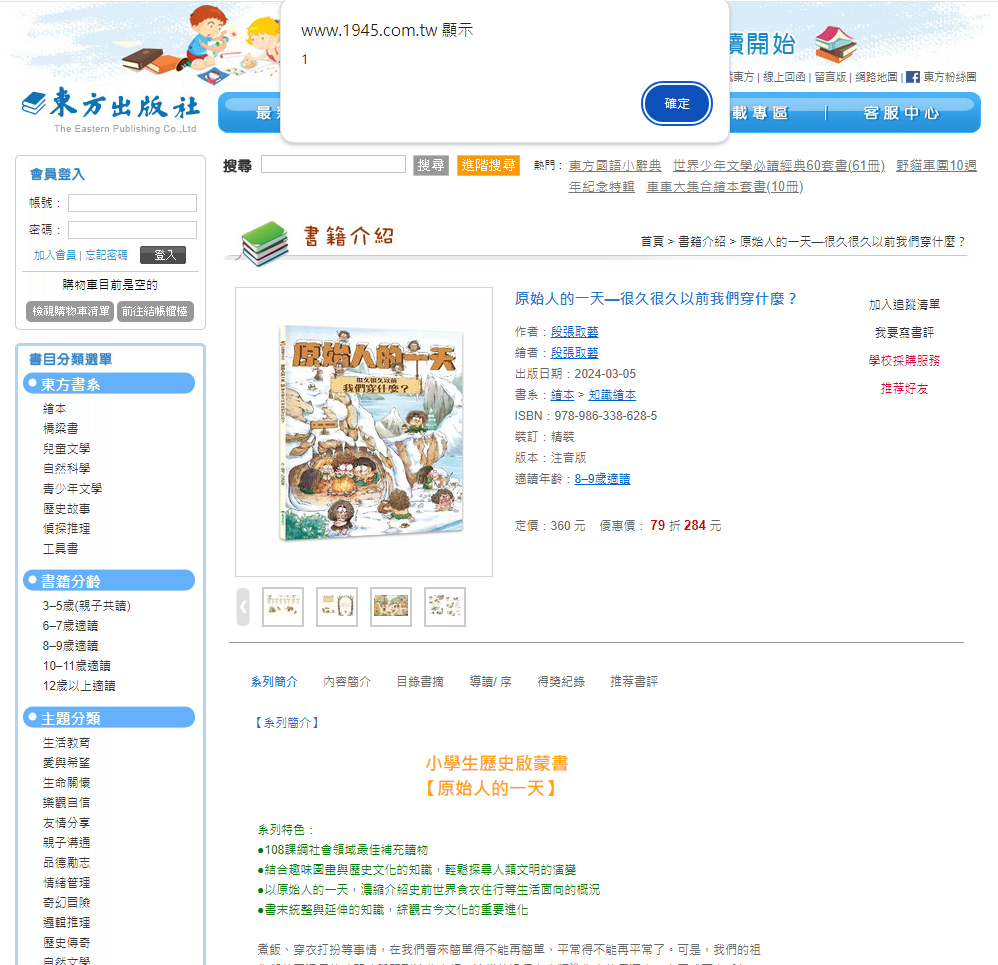This screenshot has height=965, width=998.
Task: Select 自然科學 in sidebar
Action: 66,468
